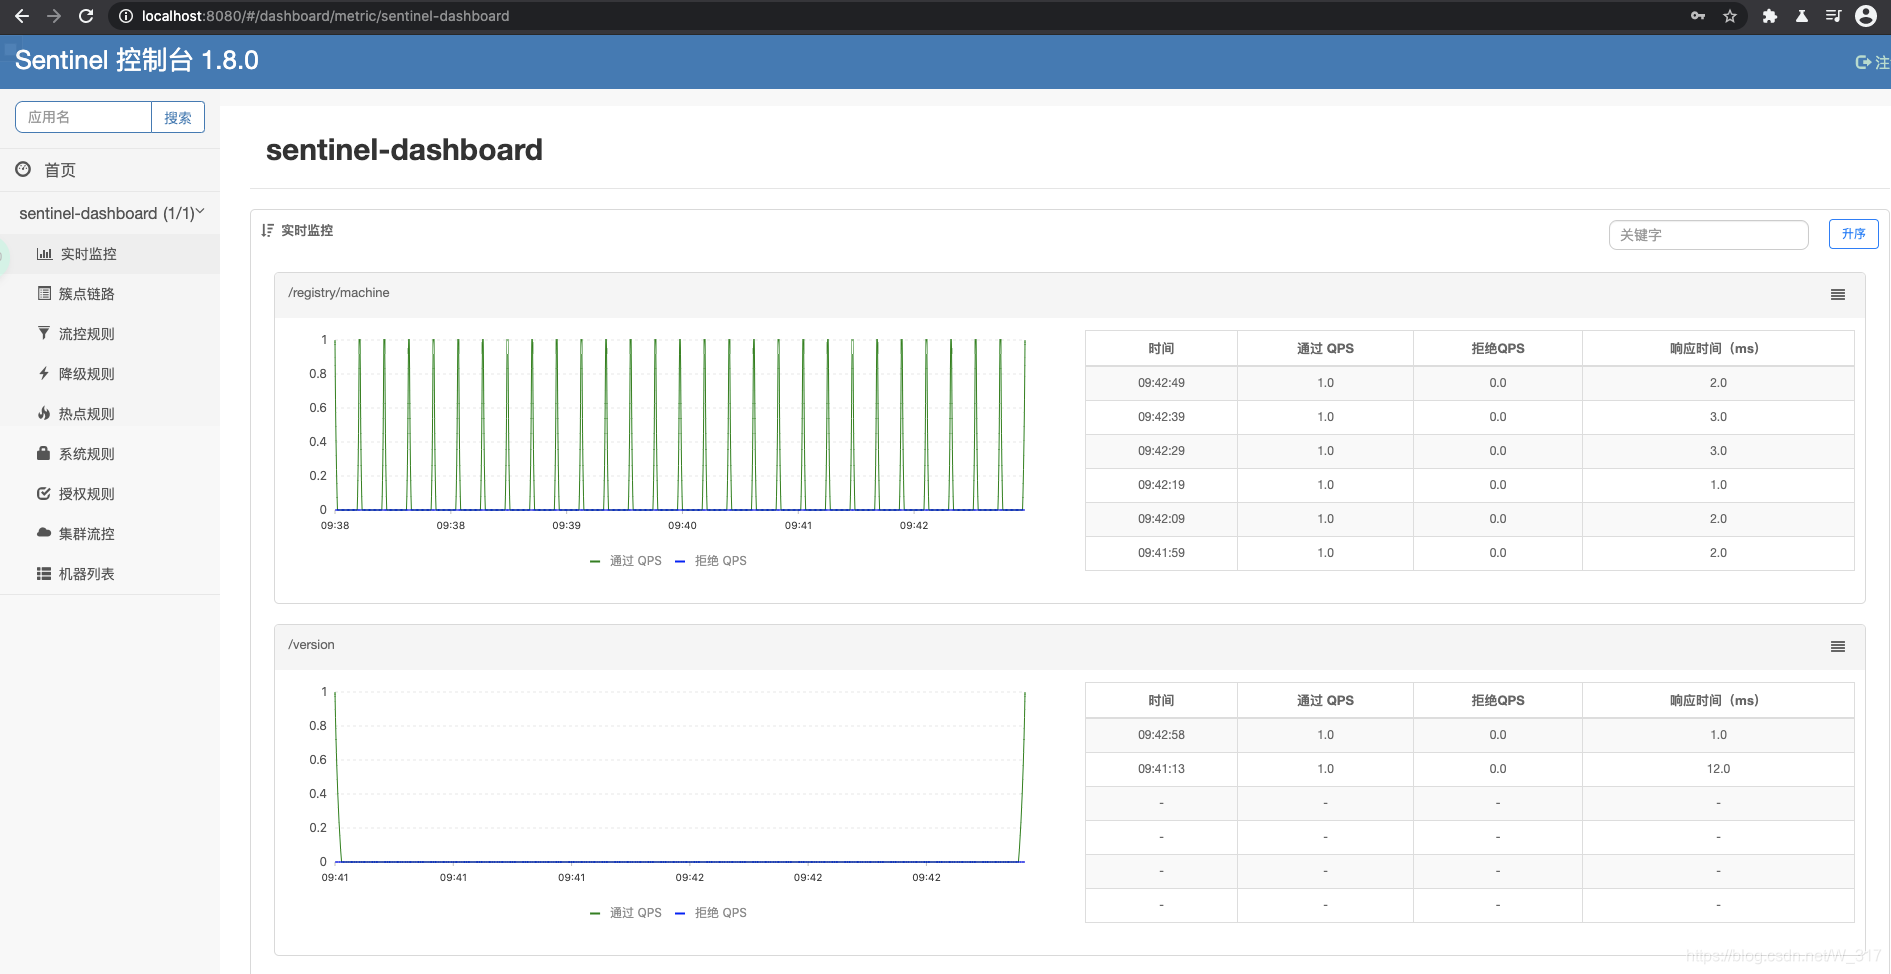Click the clock icon beside 首页
1891x974 pixels.
[23, 169]
